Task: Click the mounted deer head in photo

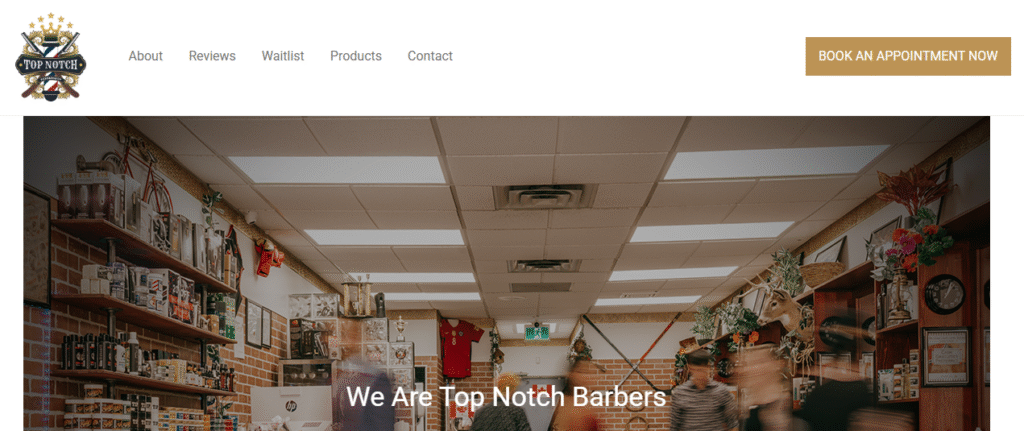Action: pos(780,310)
